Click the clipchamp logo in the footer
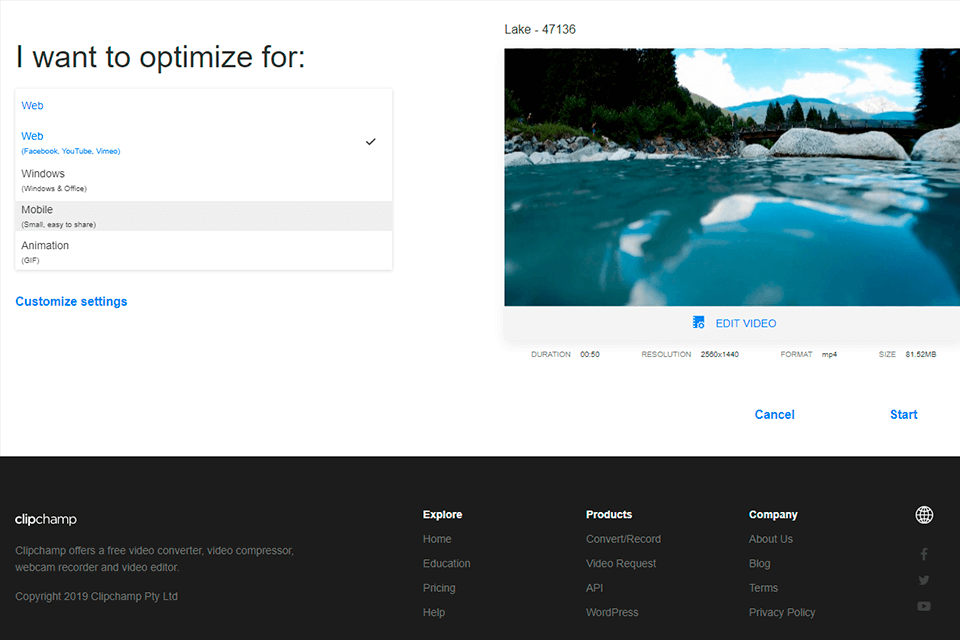Image resolution: width=960 pixels, height=640 pixels. coord(45,519)
